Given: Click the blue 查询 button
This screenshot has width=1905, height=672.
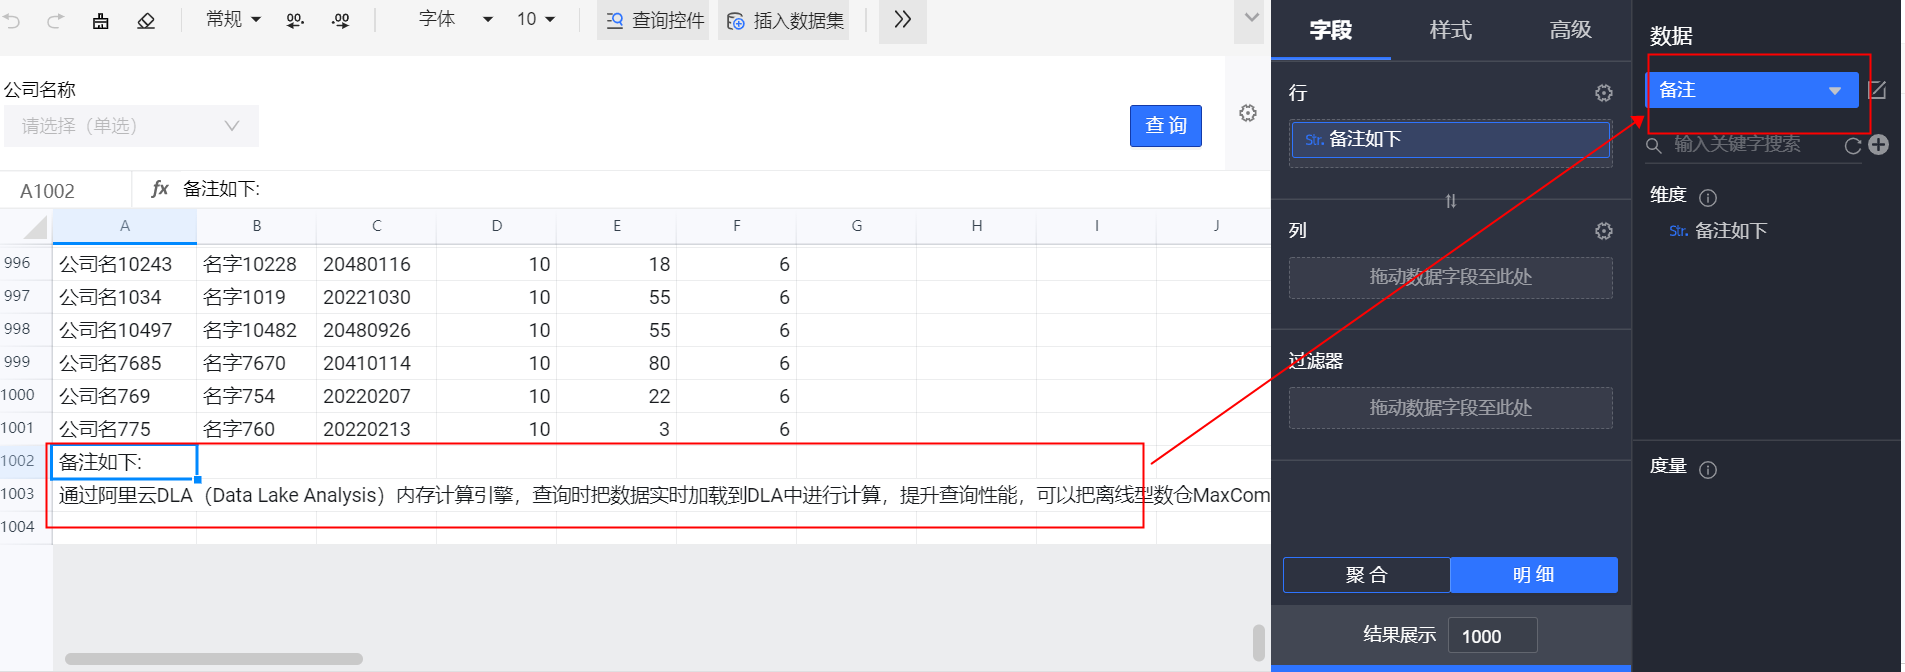Looking at the screenshot, I should pyautogui.click(x=1165, y=126).
